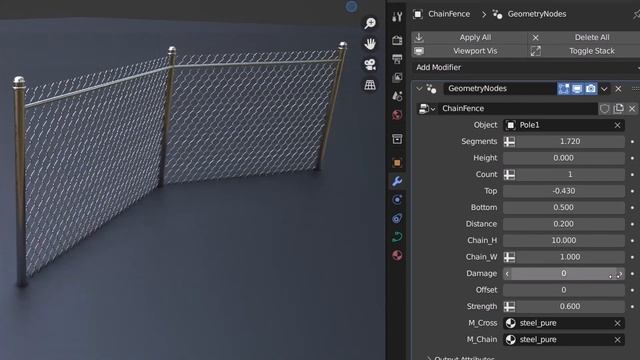Increase Damage with the right arrow
640x360 pixels.
[x=620, y=274]
